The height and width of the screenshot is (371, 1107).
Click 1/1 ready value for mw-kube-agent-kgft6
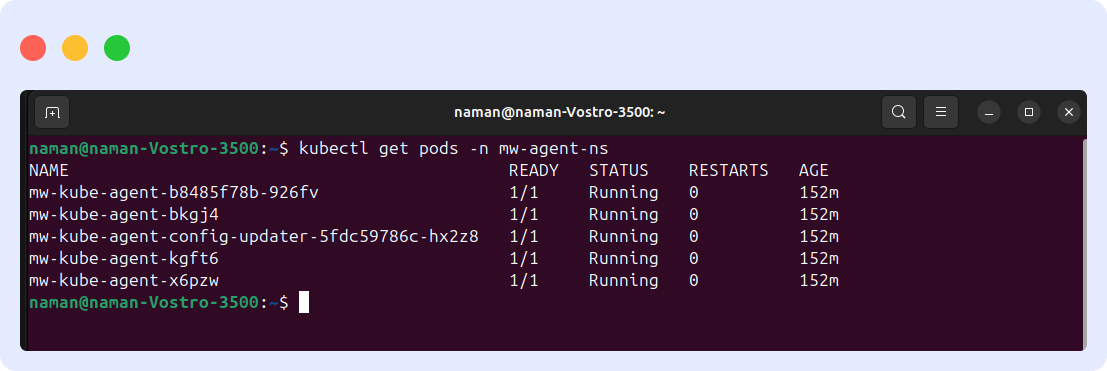click(x=524, y=258)
